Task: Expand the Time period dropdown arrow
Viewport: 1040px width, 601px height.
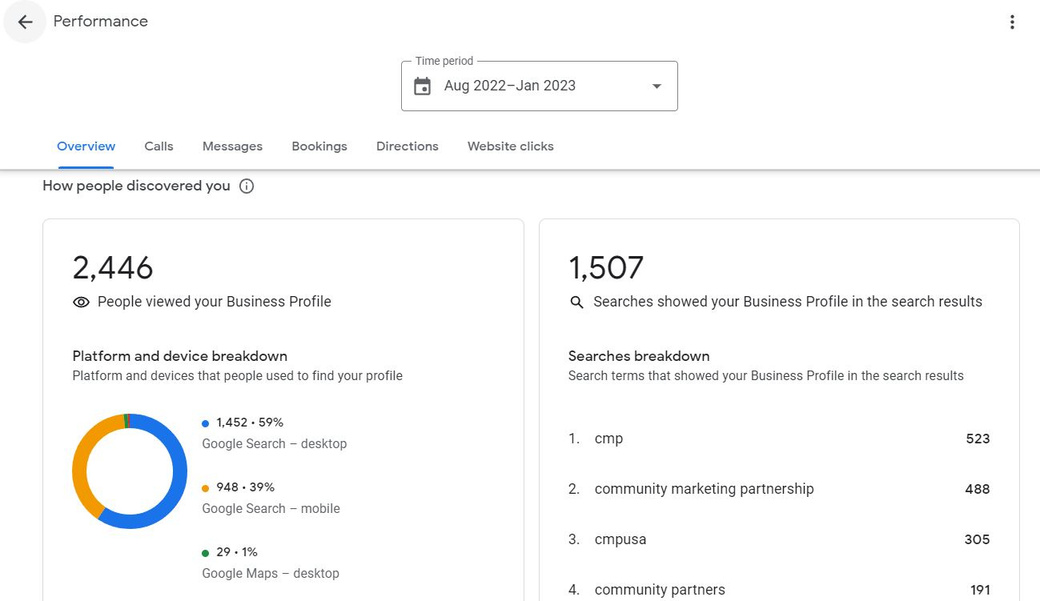Action: pos(657,86)
